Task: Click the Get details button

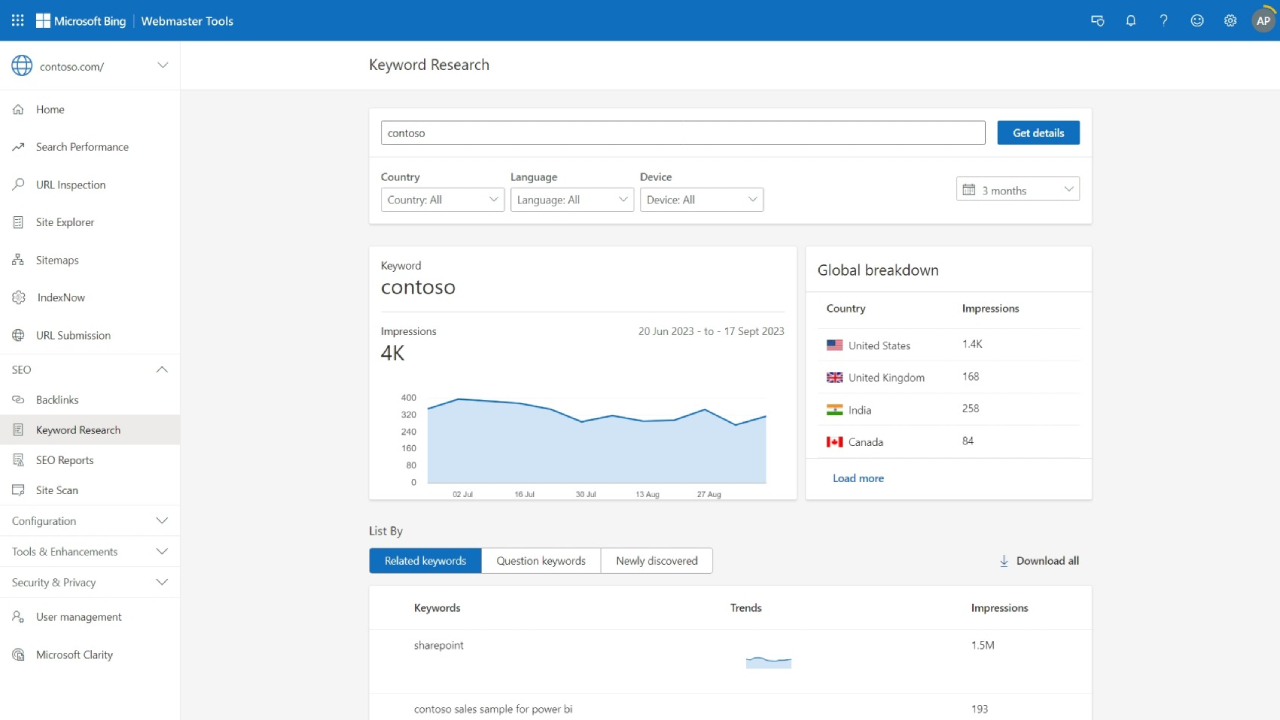Action: pyautogui.click(x=1038, y=133)
